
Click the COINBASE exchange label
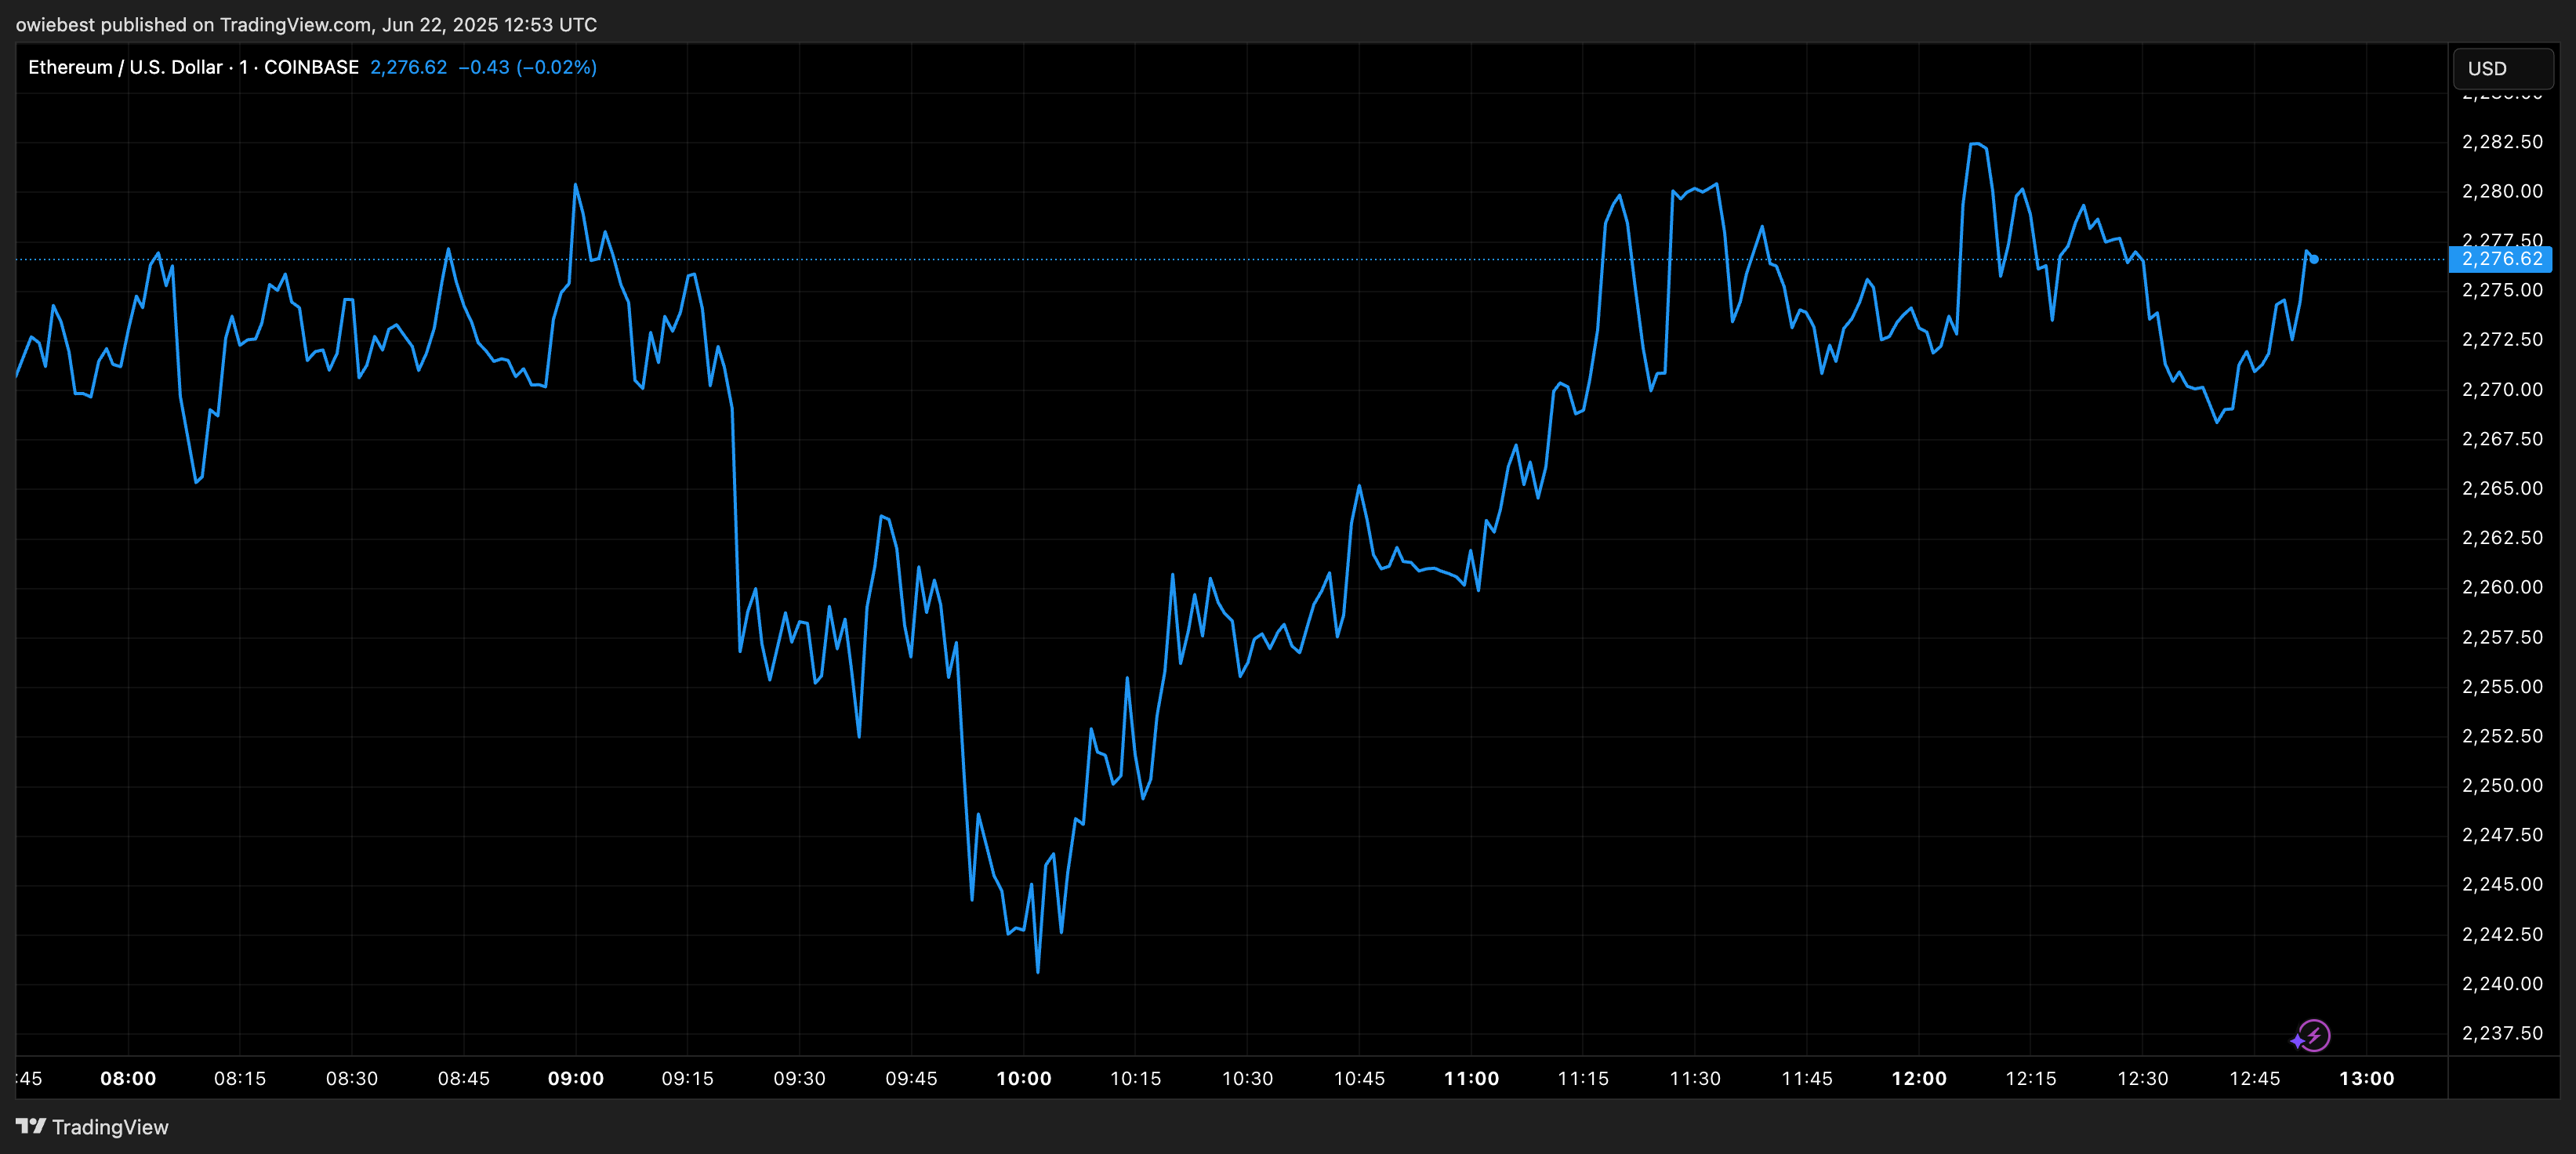311,67
